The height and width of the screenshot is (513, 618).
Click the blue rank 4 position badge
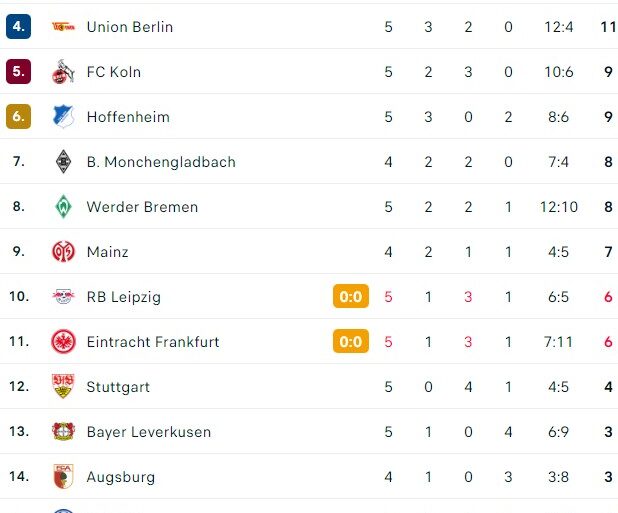click(18, 27)
